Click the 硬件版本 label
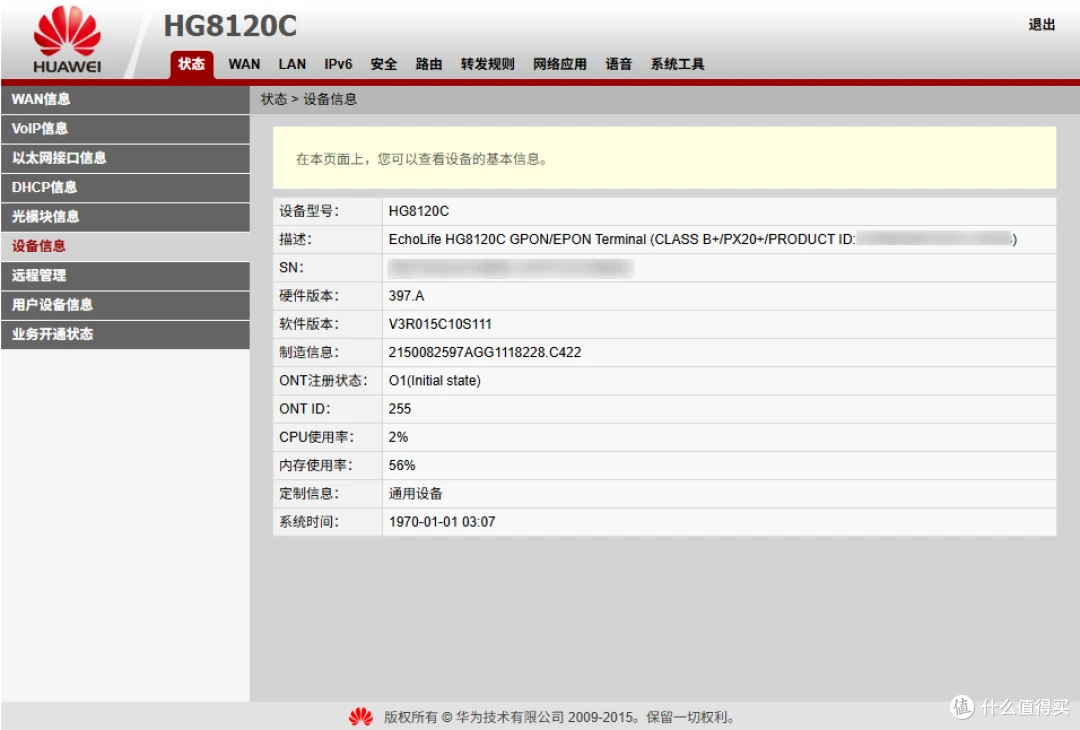Viewport: 1080px width, 730px height. (309, 296)
